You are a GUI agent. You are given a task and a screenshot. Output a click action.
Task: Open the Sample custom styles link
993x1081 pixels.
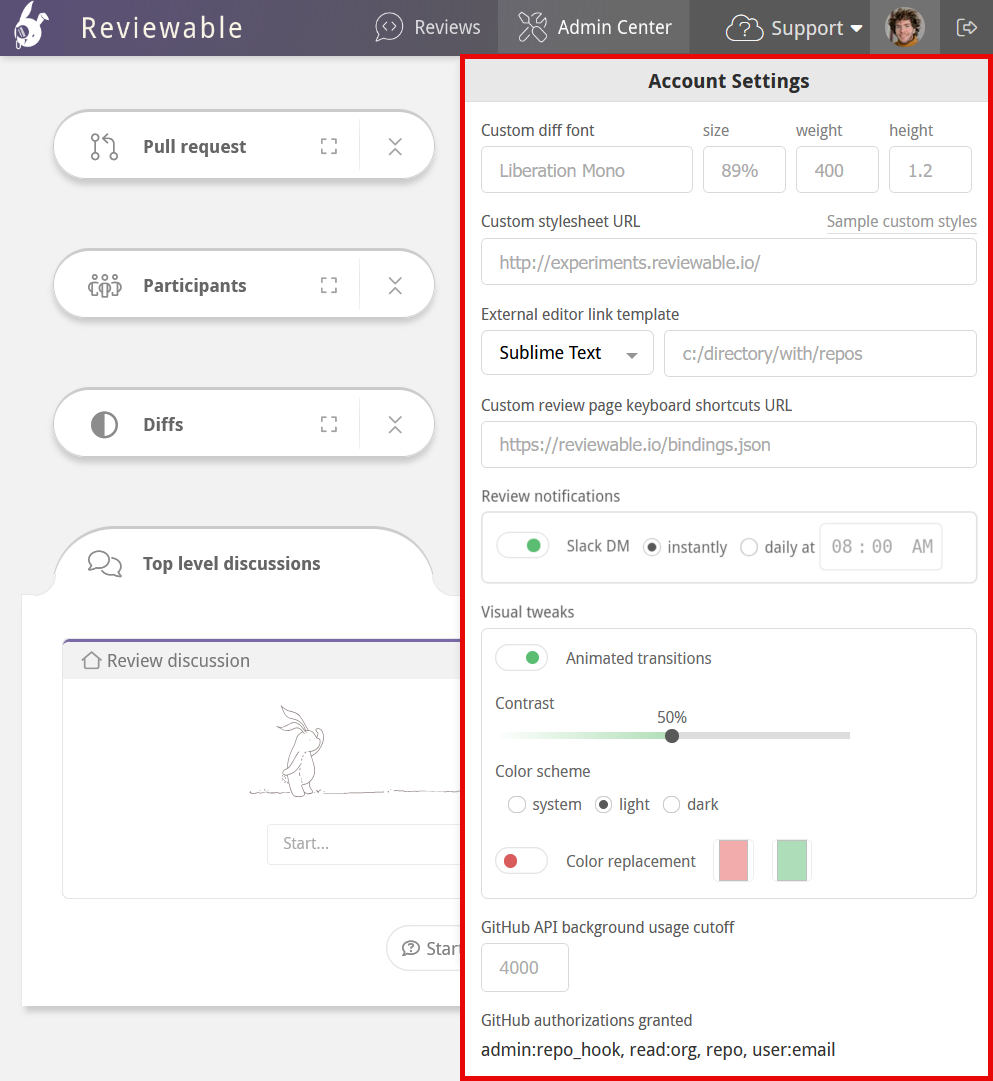point(901,221)
